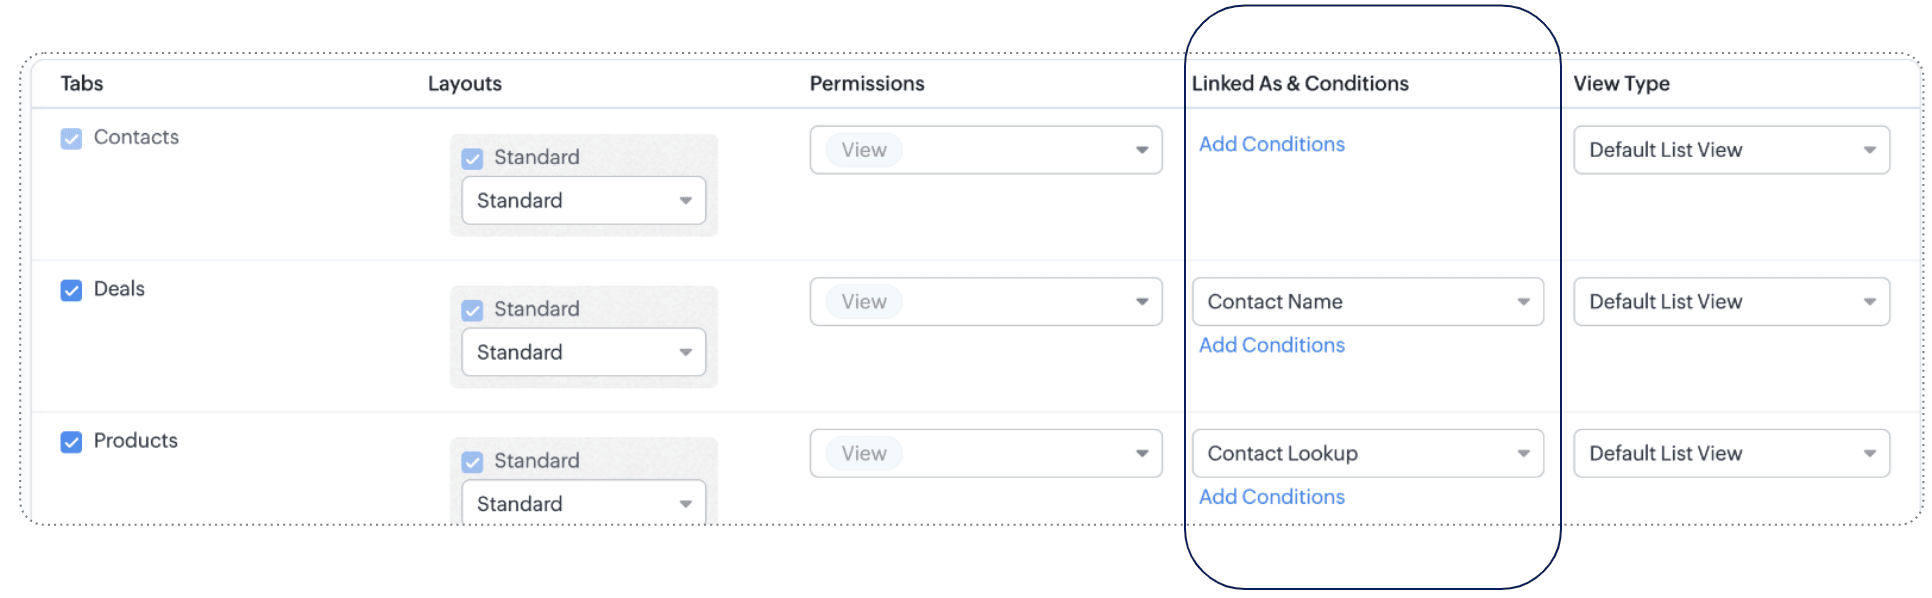Screen dimensions: 1932x598
Task: Expand the Products View permissions dropdown
Action: tap(985, 454)
